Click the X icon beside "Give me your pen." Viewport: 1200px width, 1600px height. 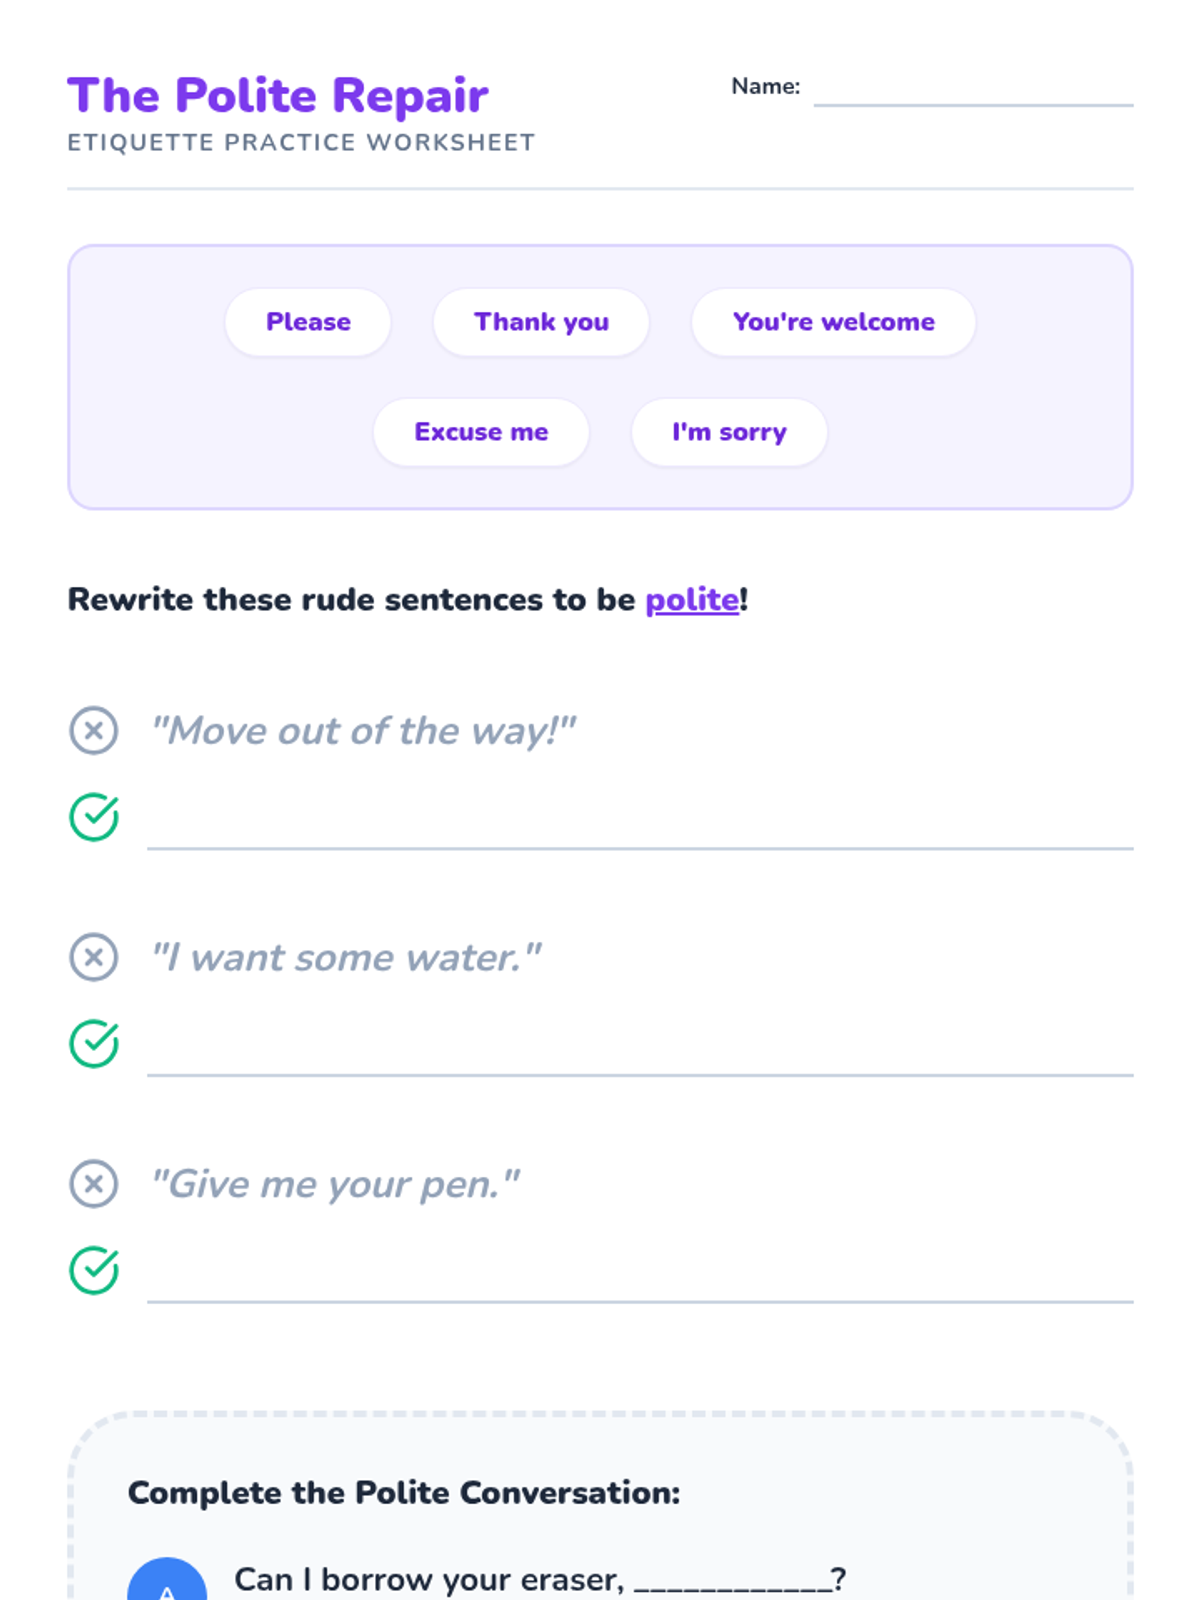(x=94, y=1184)
